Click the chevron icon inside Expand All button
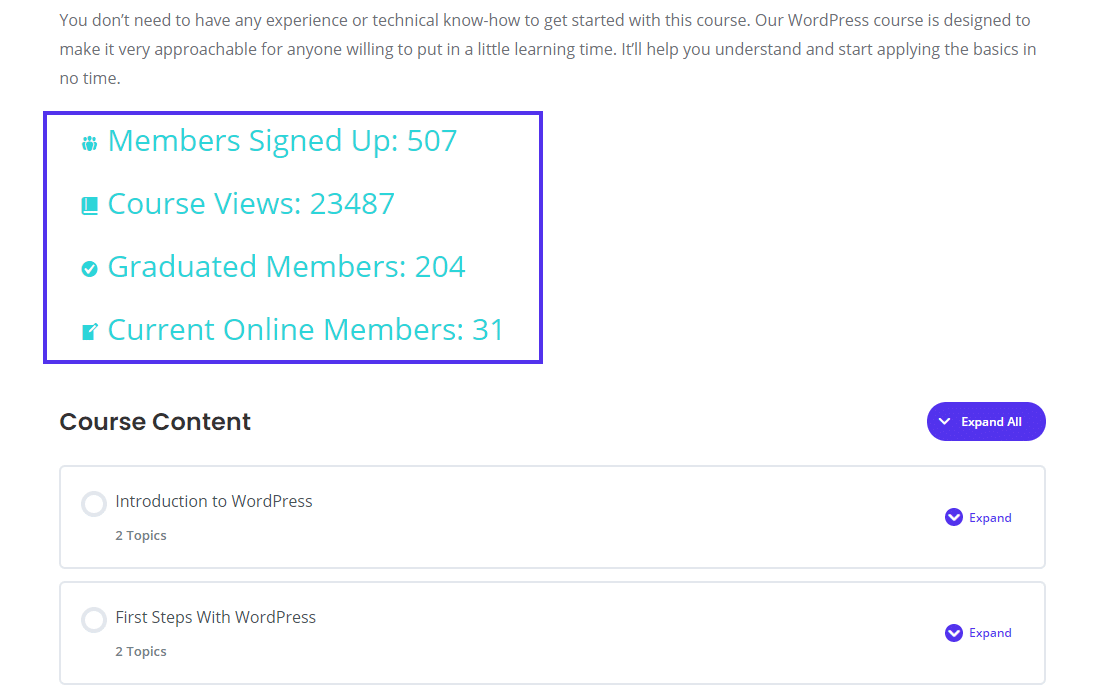 pos(945,422)
